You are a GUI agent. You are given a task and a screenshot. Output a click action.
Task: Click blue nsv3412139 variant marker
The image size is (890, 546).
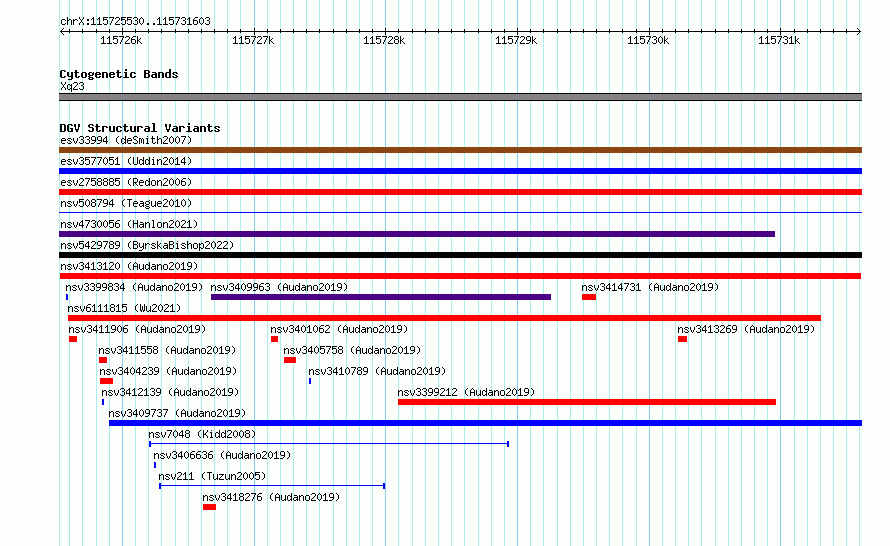(x=103, y=402)
